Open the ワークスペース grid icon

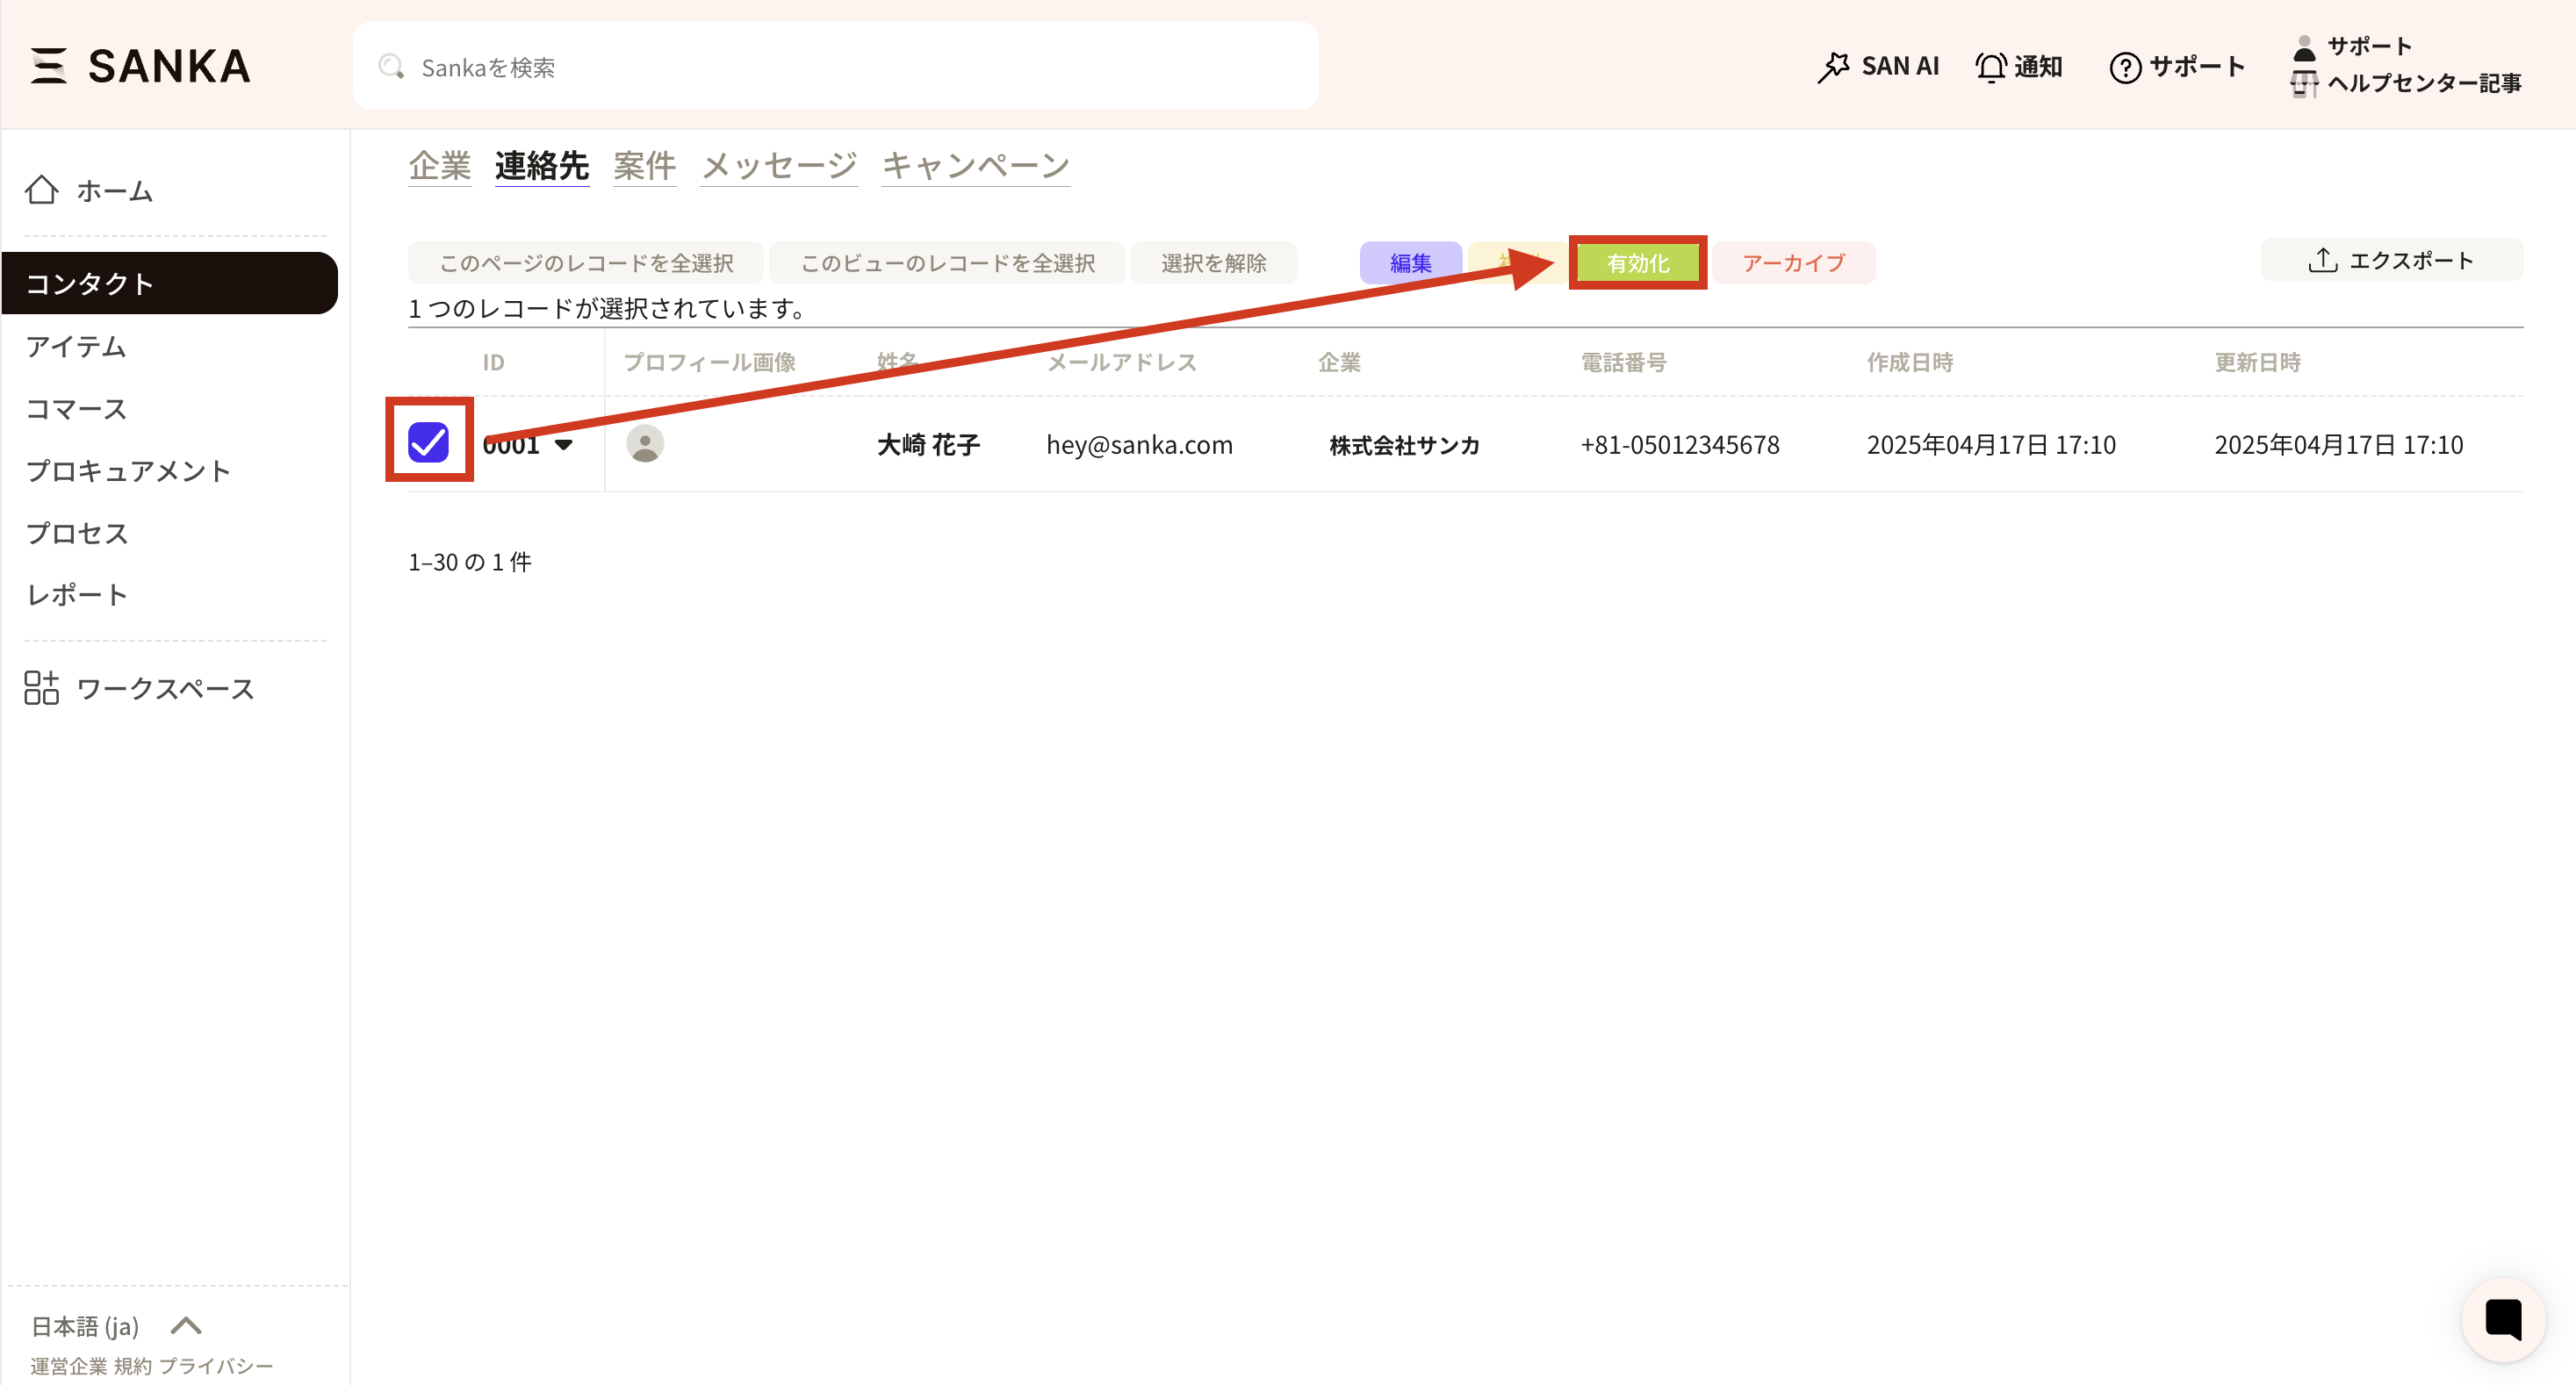click(x=42, y=688)
